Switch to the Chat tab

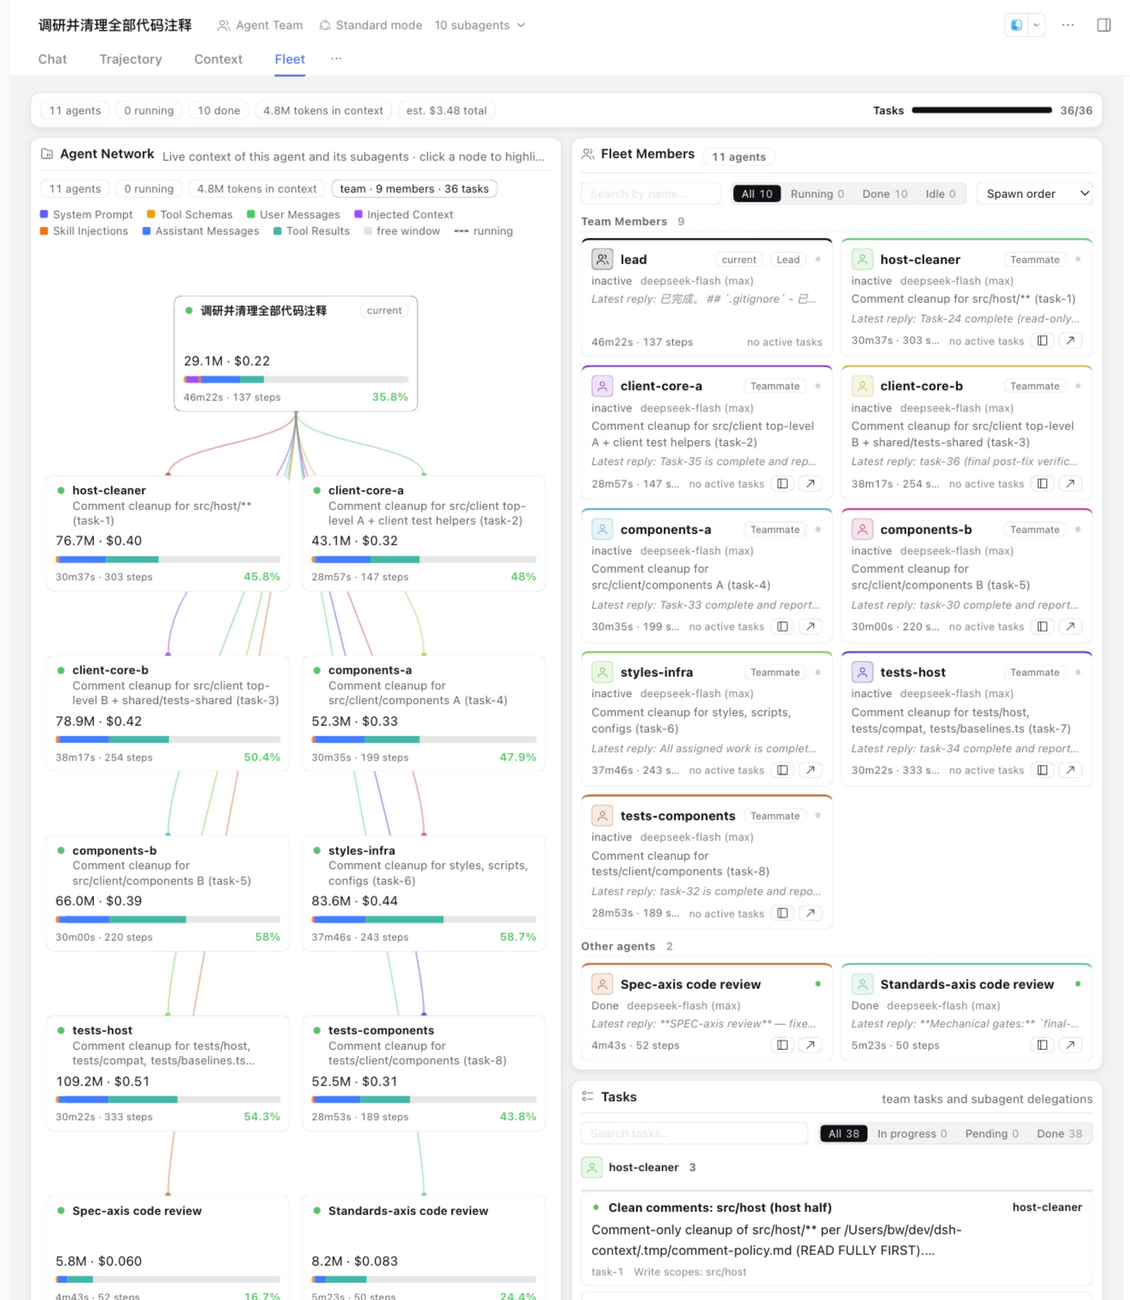click(x=52, y=59)
